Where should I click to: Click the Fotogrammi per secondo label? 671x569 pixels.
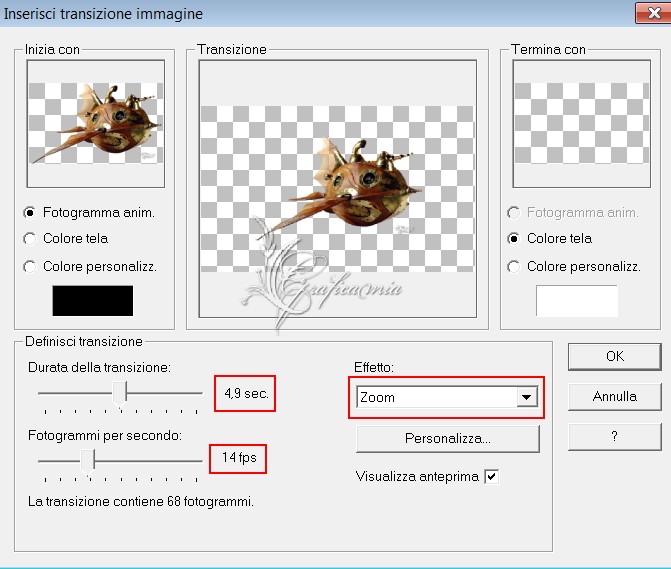pyautogui.click(x=105, y=436)
